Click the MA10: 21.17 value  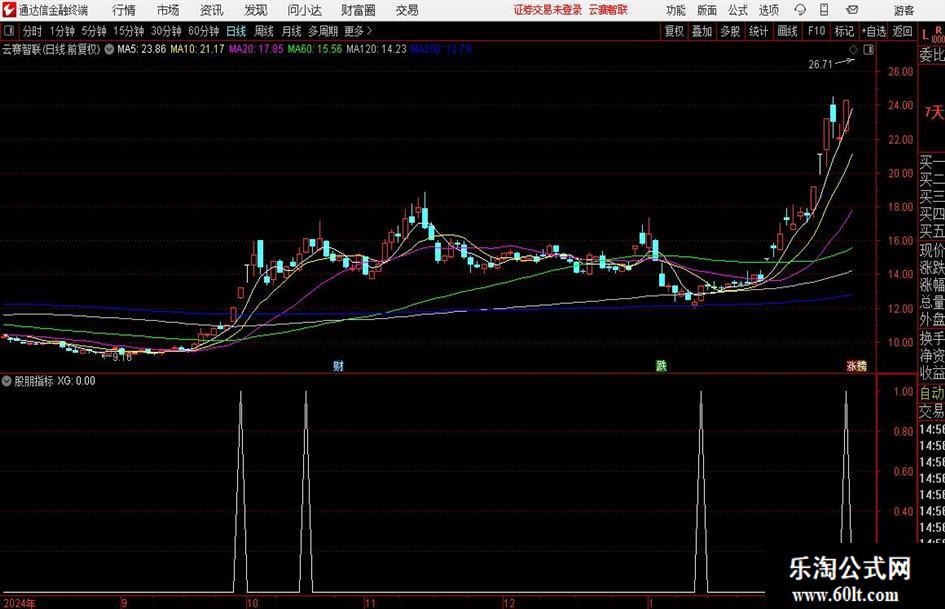(197, 49)
